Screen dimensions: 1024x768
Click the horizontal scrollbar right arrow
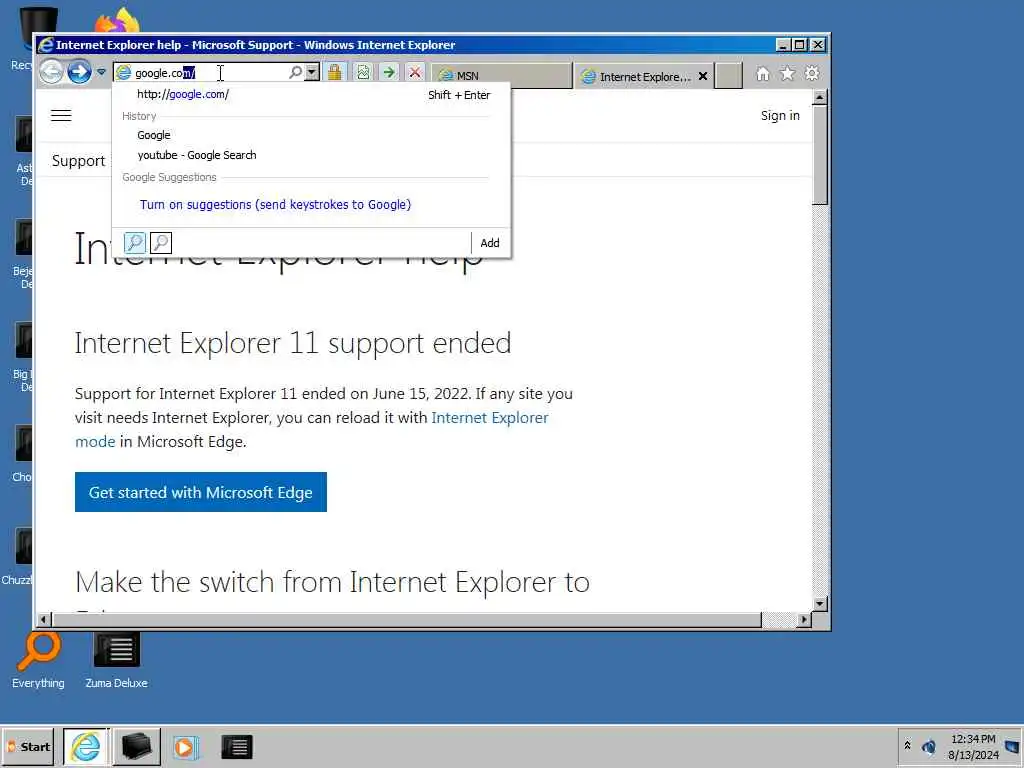click(804, 619)
